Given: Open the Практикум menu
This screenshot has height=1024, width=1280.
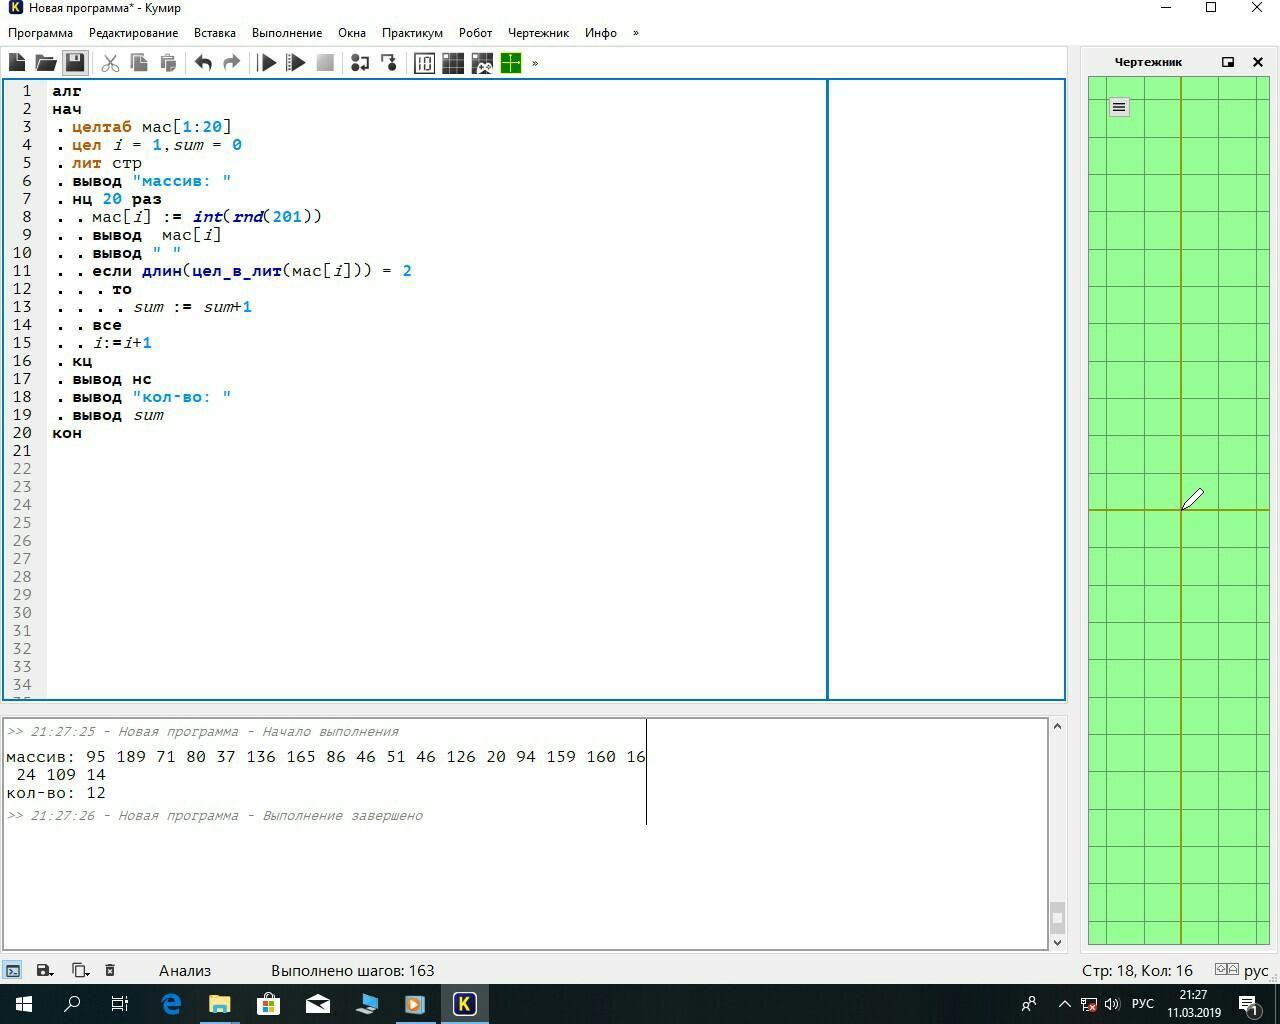Looking at the screenshot, I should pos(412,33).
